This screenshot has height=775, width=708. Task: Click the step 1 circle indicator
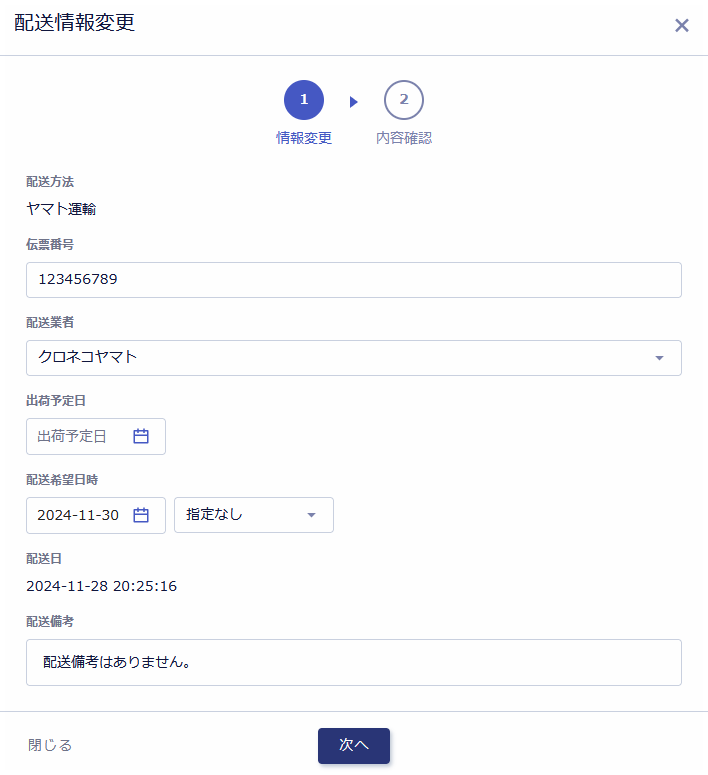[304, 100]
